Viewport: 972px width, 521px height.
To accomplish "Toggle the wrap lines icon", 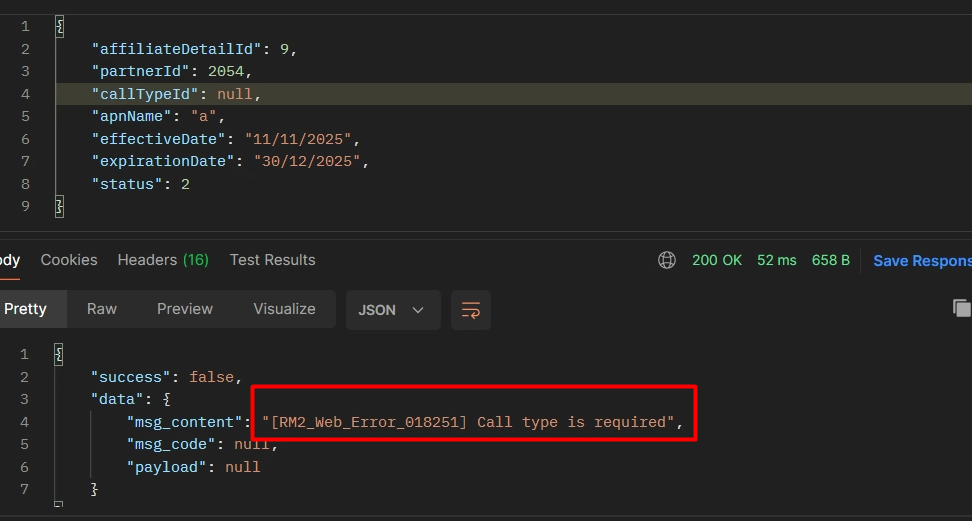I will [x=470, y=310].
